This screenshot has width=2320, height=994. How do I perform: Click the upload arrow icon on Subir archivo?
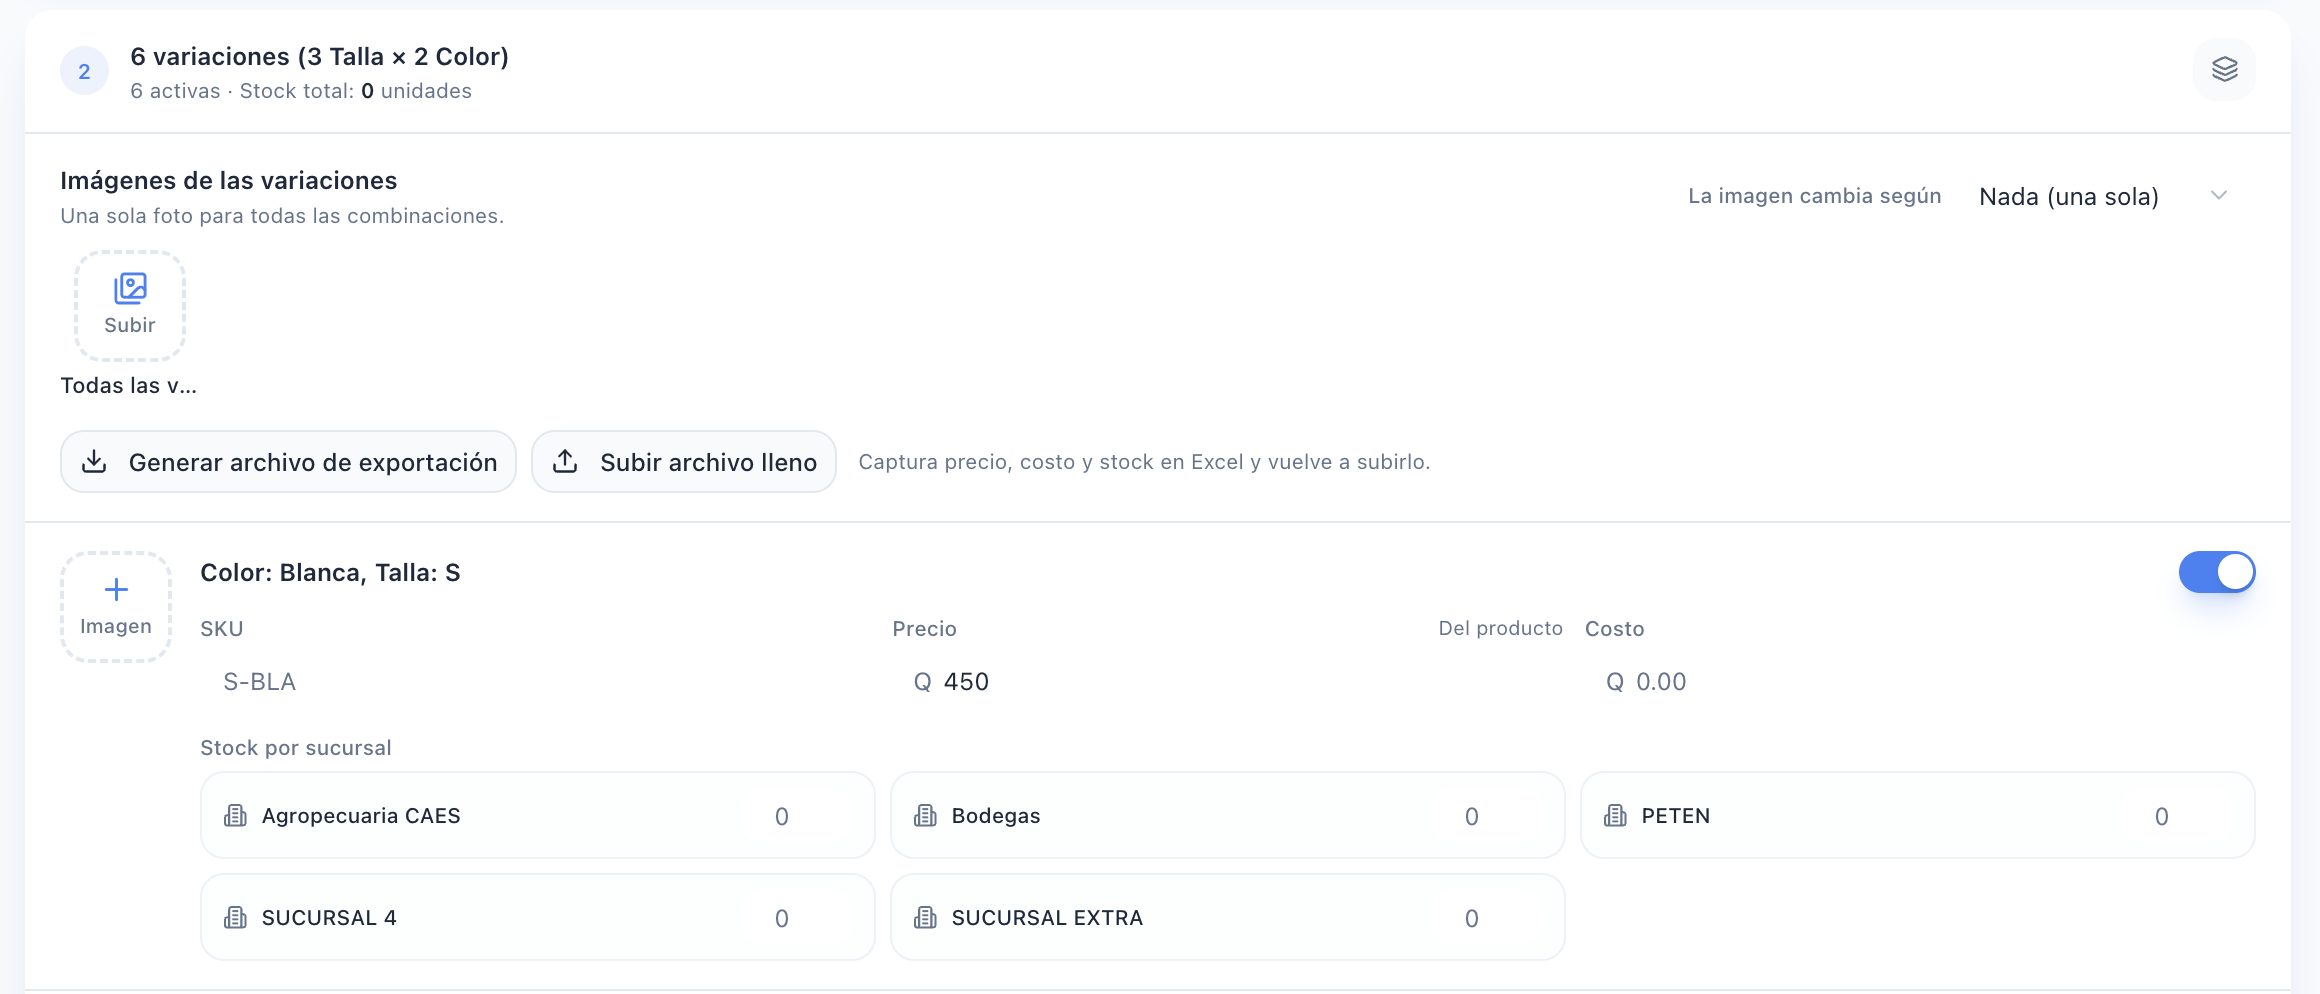click(565, 461)
